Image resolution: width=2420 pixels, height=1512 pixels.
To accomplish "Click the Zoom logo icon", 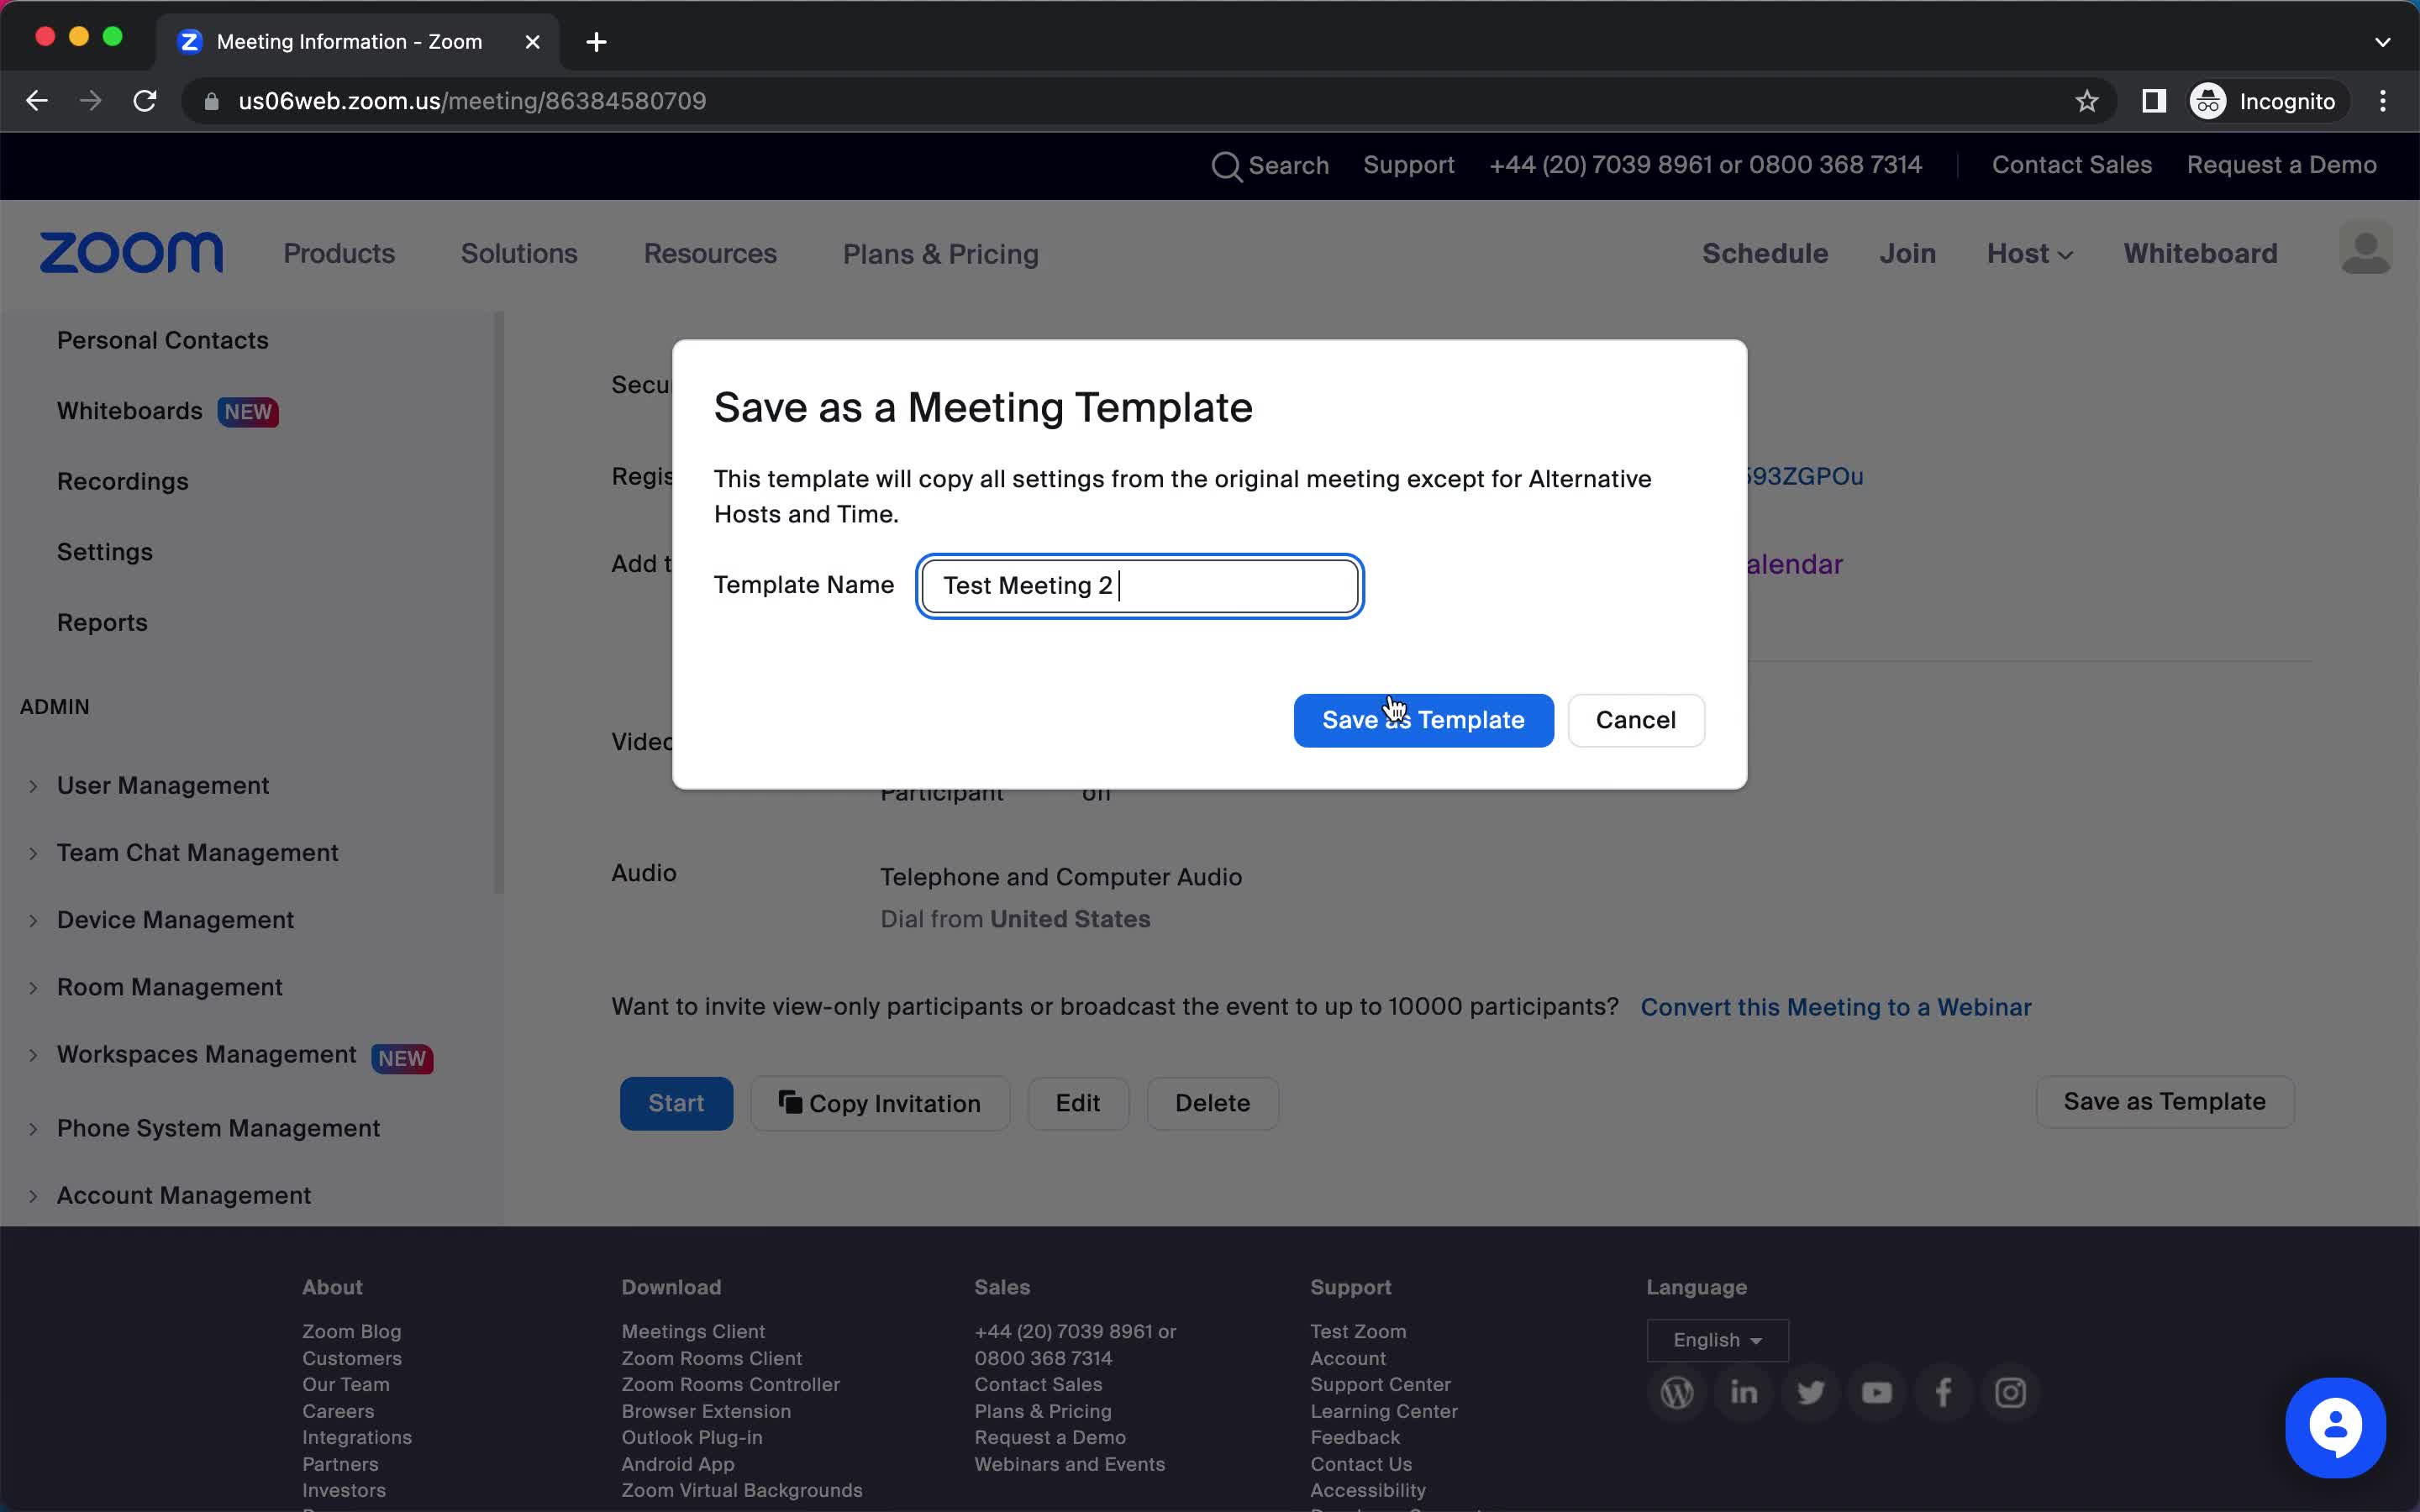I will 131,253.
